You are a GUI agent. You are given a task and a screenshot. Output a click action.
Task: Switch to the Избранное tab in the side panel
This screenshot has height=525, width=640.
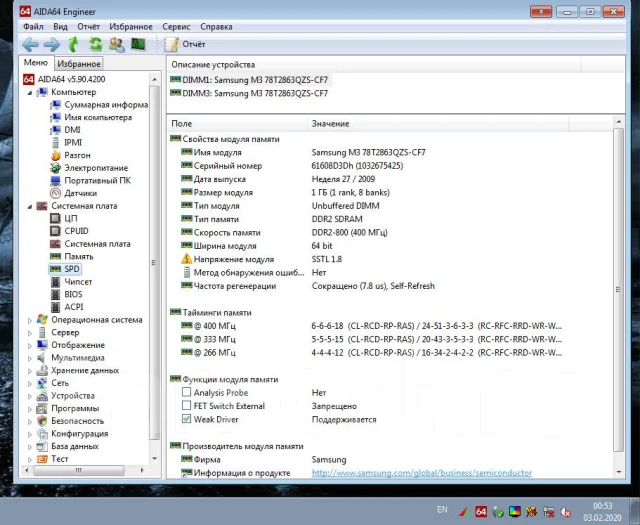coord(79,64)
